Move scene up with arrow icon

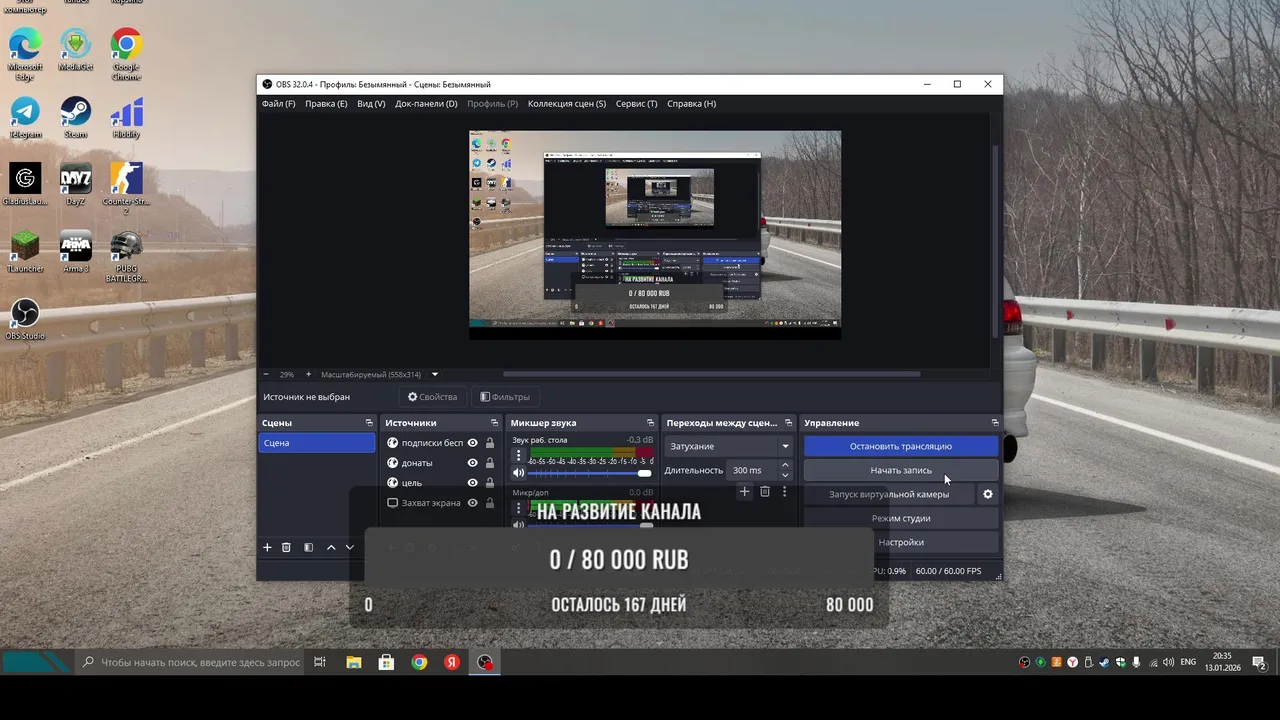coord(331,547)
